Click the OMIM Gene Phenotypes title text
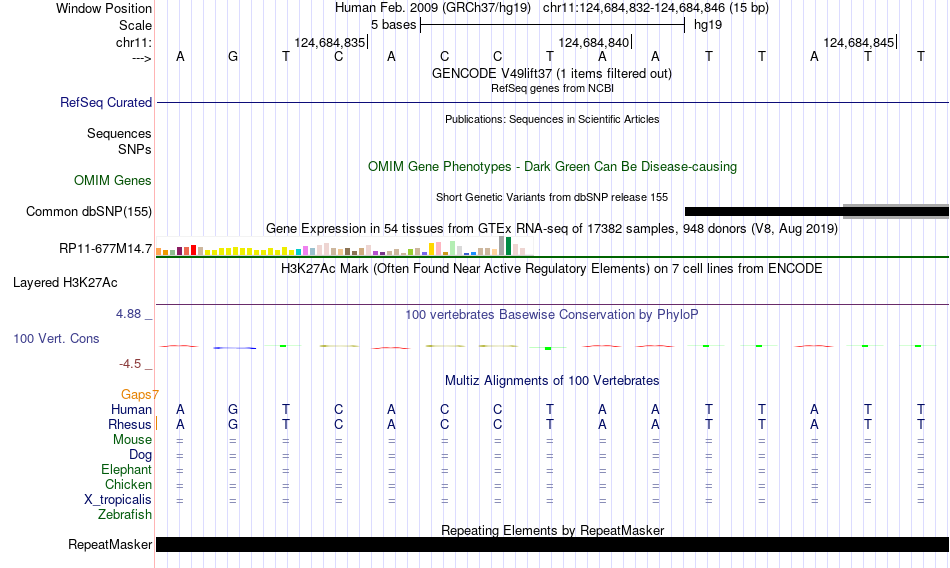Image resolution: width=950 pixels, height=568 pixels. coord(552,167)
